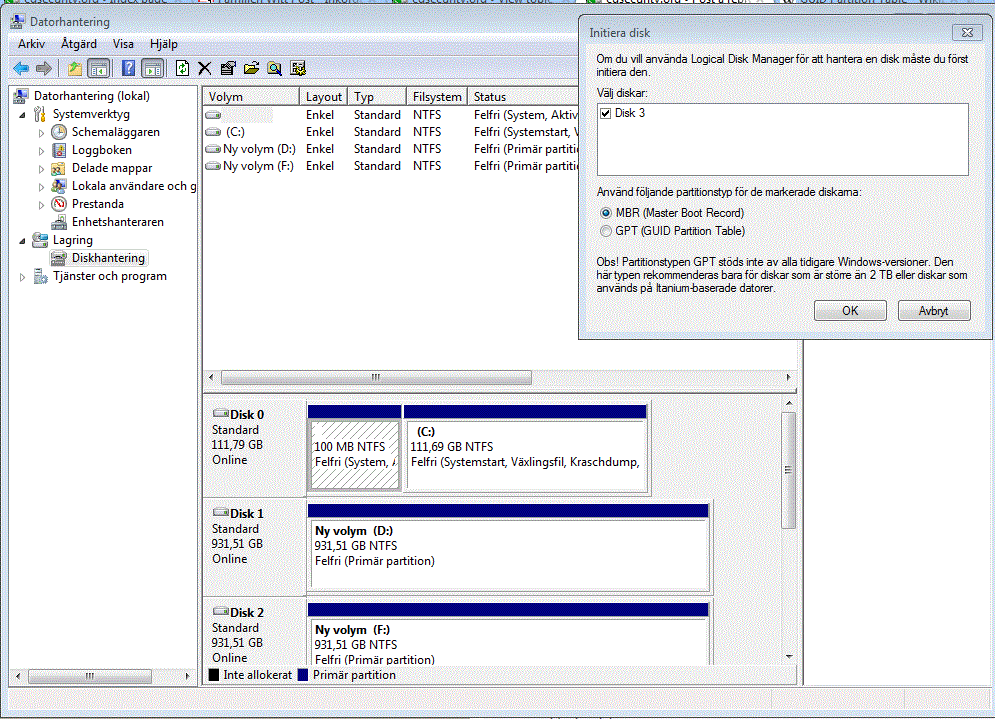995x719 pixels.
Task: Select Diskhantering in the tree
Action: point(108,258)
